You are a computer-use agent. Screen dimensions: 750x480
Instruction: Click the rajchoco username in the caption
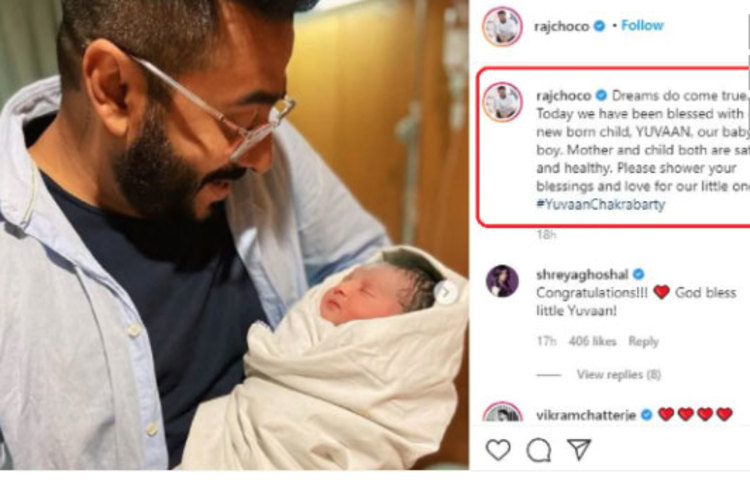pyautogui.click(x=563, y=96)
